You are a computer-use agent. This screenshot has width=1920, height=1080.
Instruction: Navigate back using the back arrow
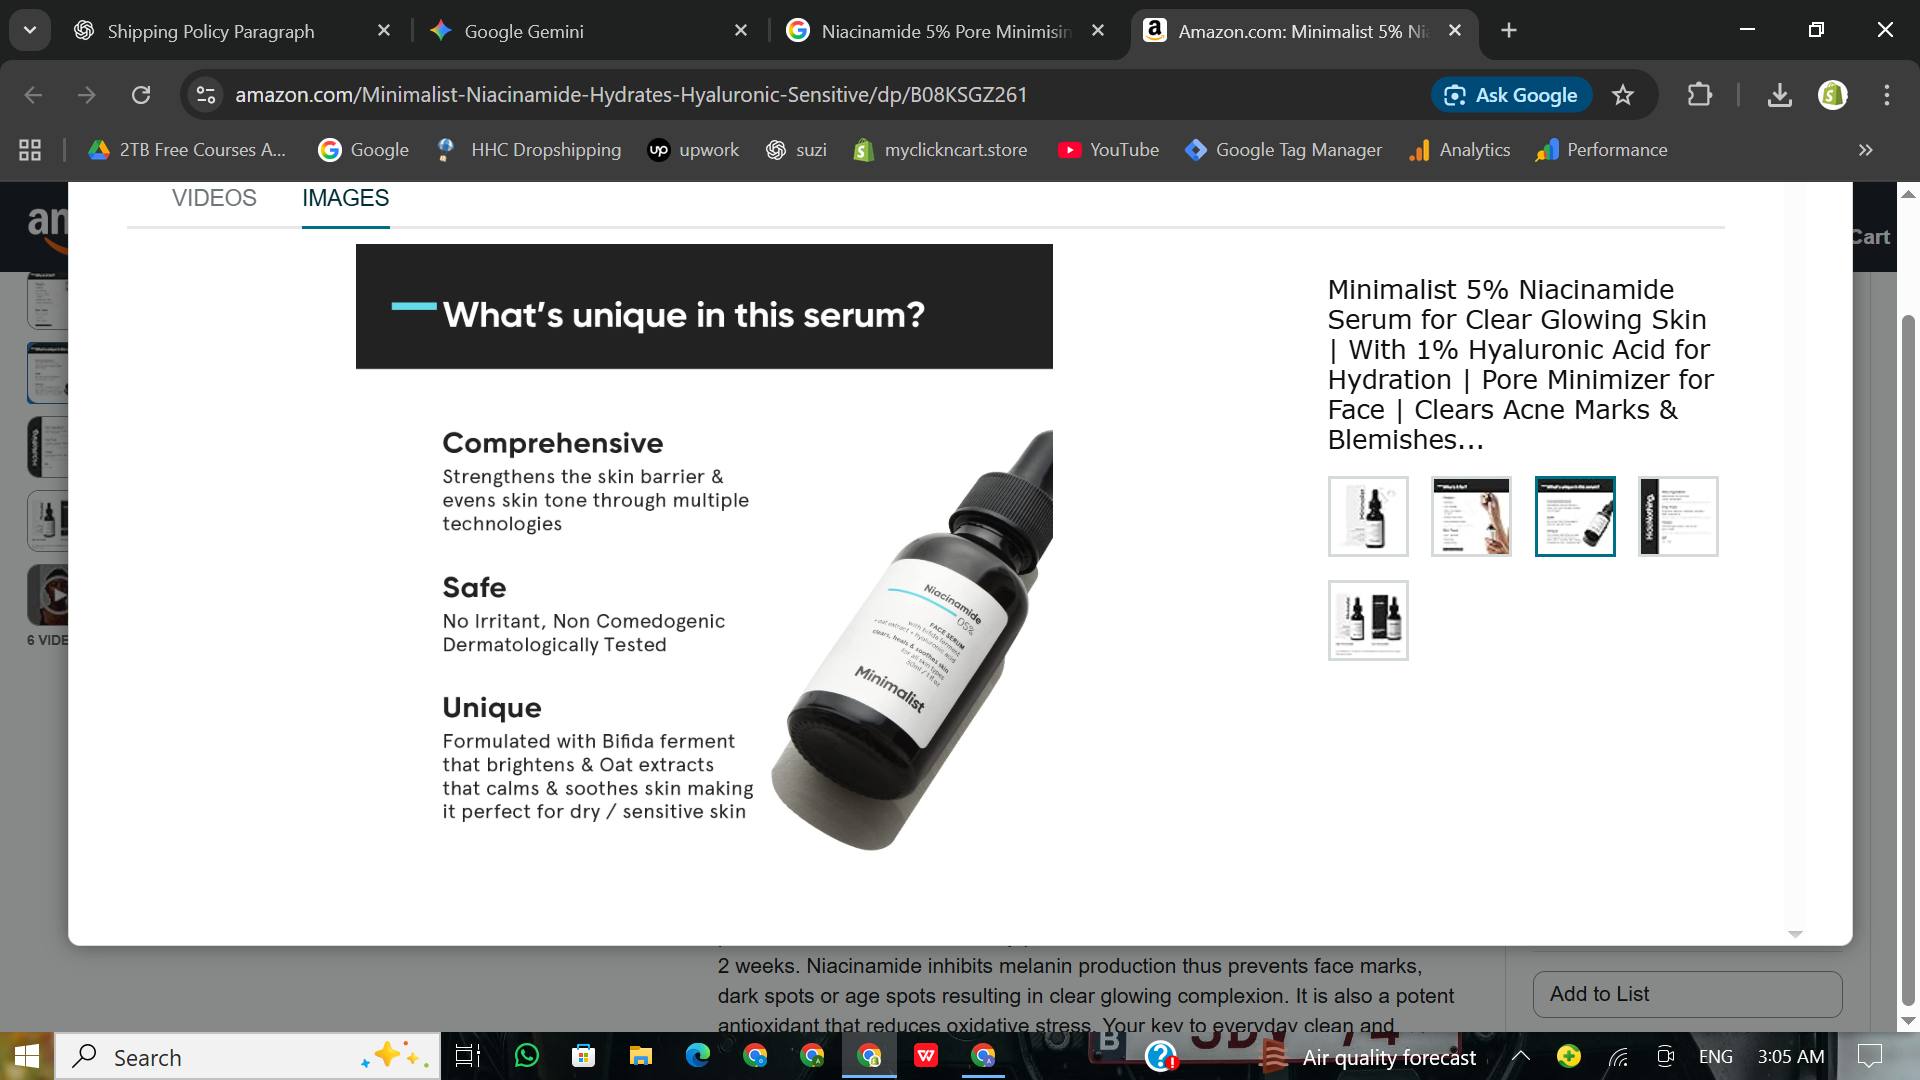[x=33, y=95]
